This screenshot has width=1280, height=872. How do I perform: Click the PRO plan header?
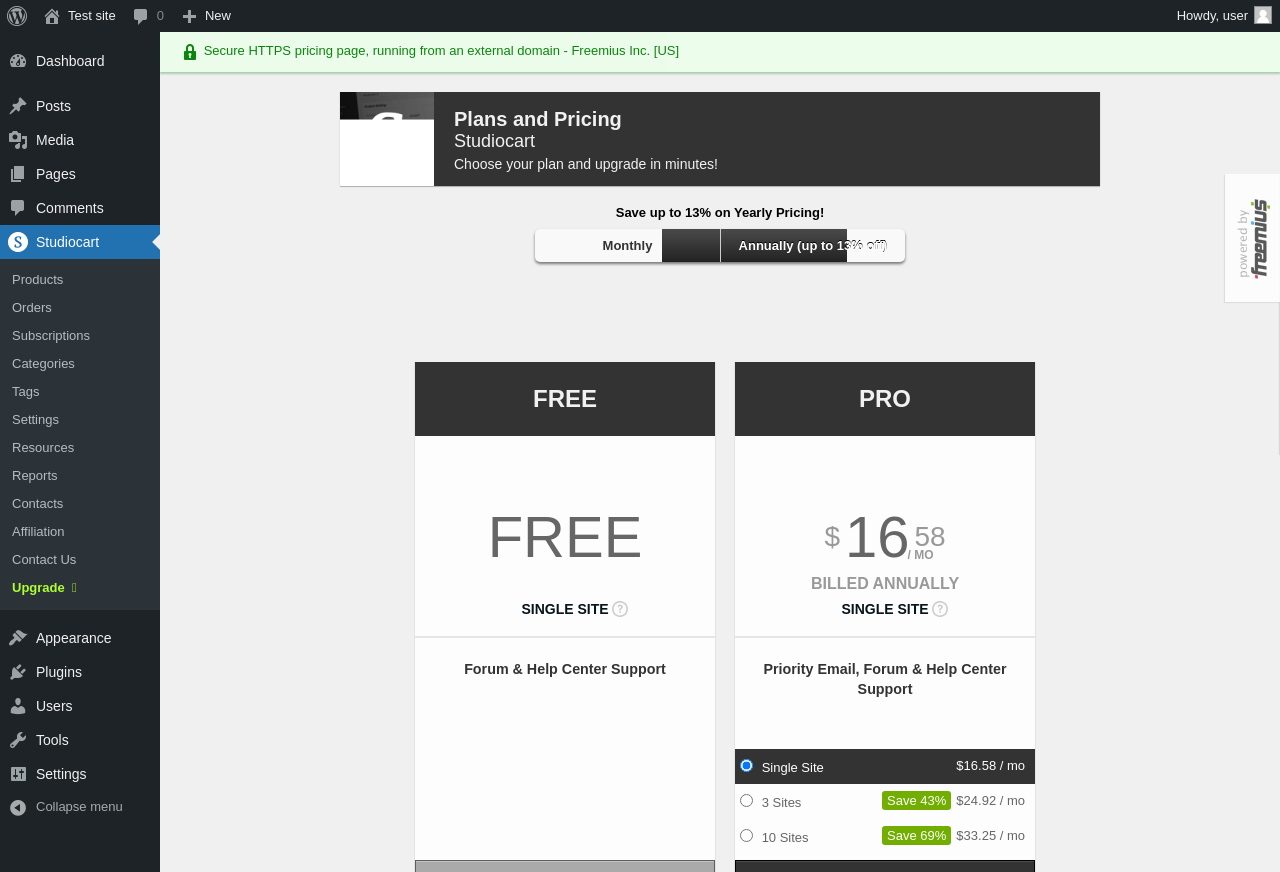(885, 399)
